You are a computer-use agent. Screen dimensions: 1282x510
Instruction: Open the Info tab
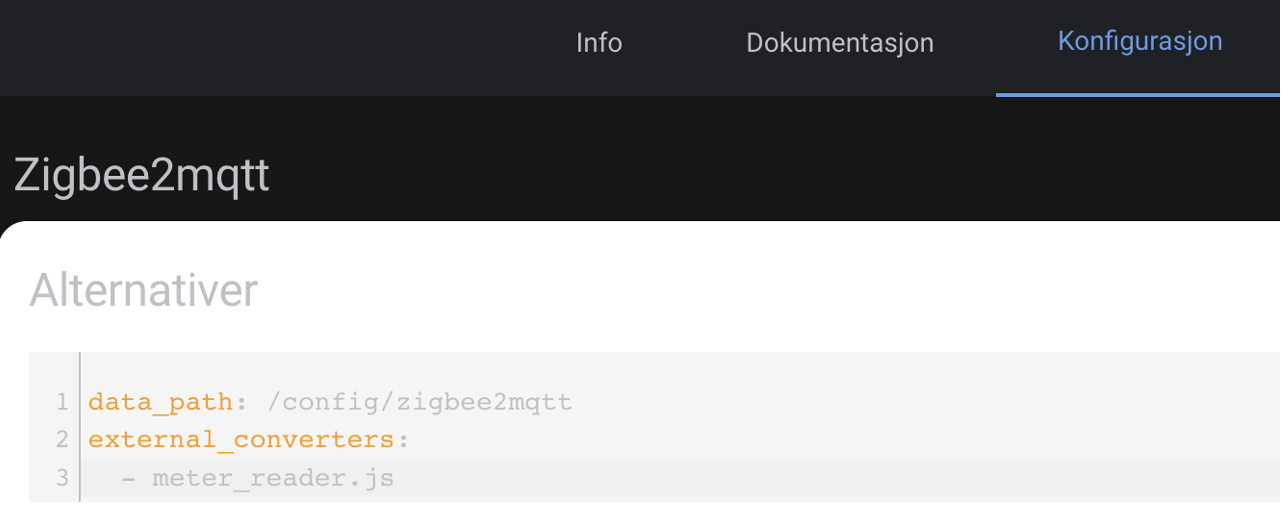[599, 43]
